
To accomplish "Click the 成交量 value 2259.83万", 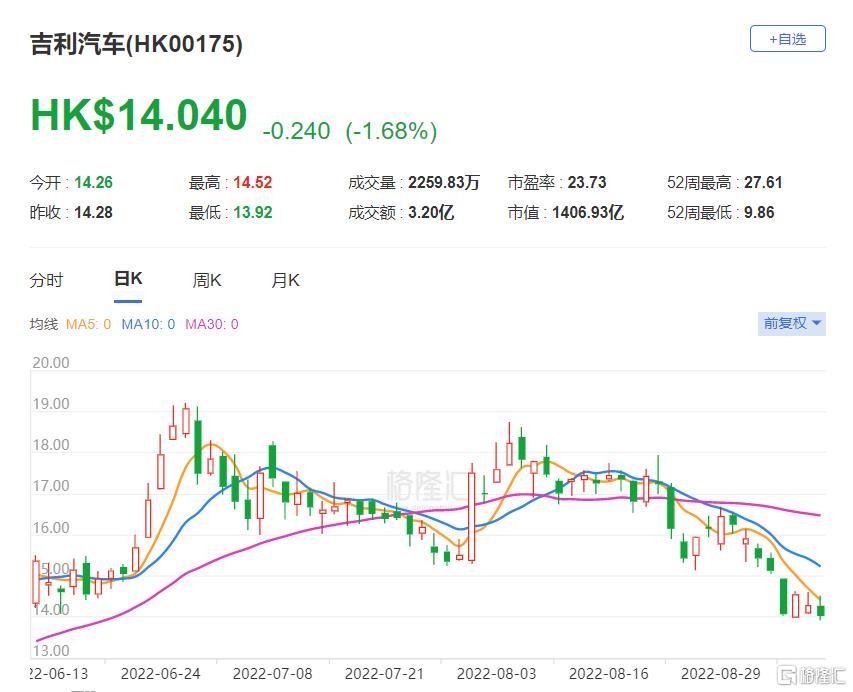I will click(444, 182).
